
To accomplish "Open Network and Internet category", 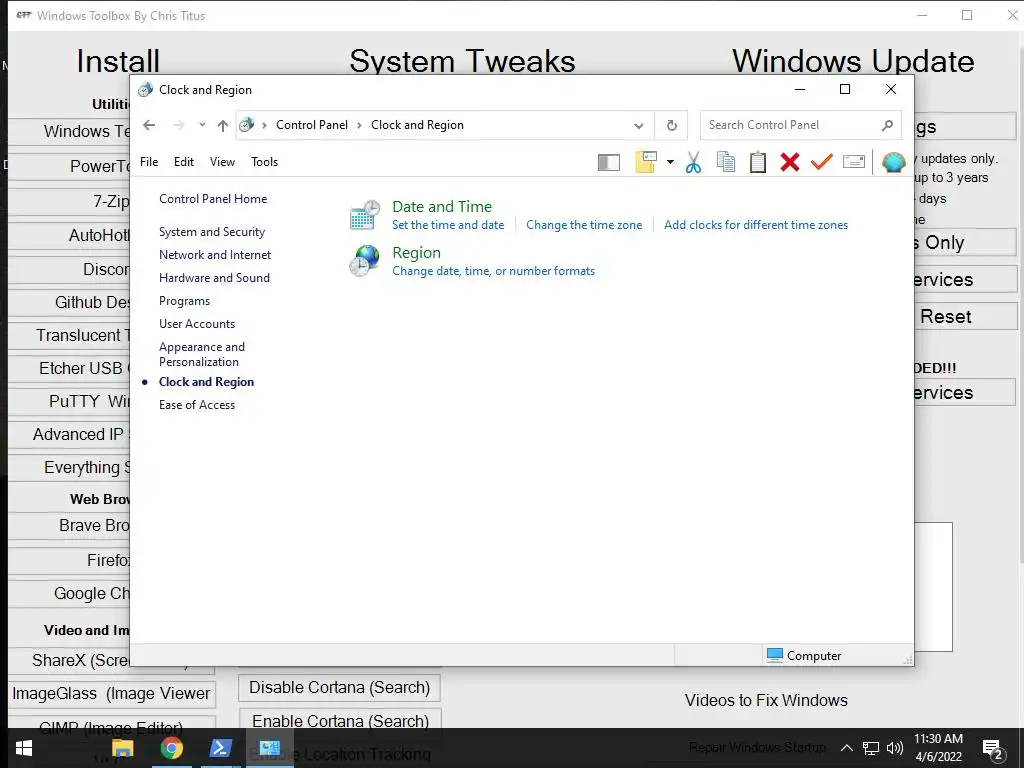I will tap(215, 255).
